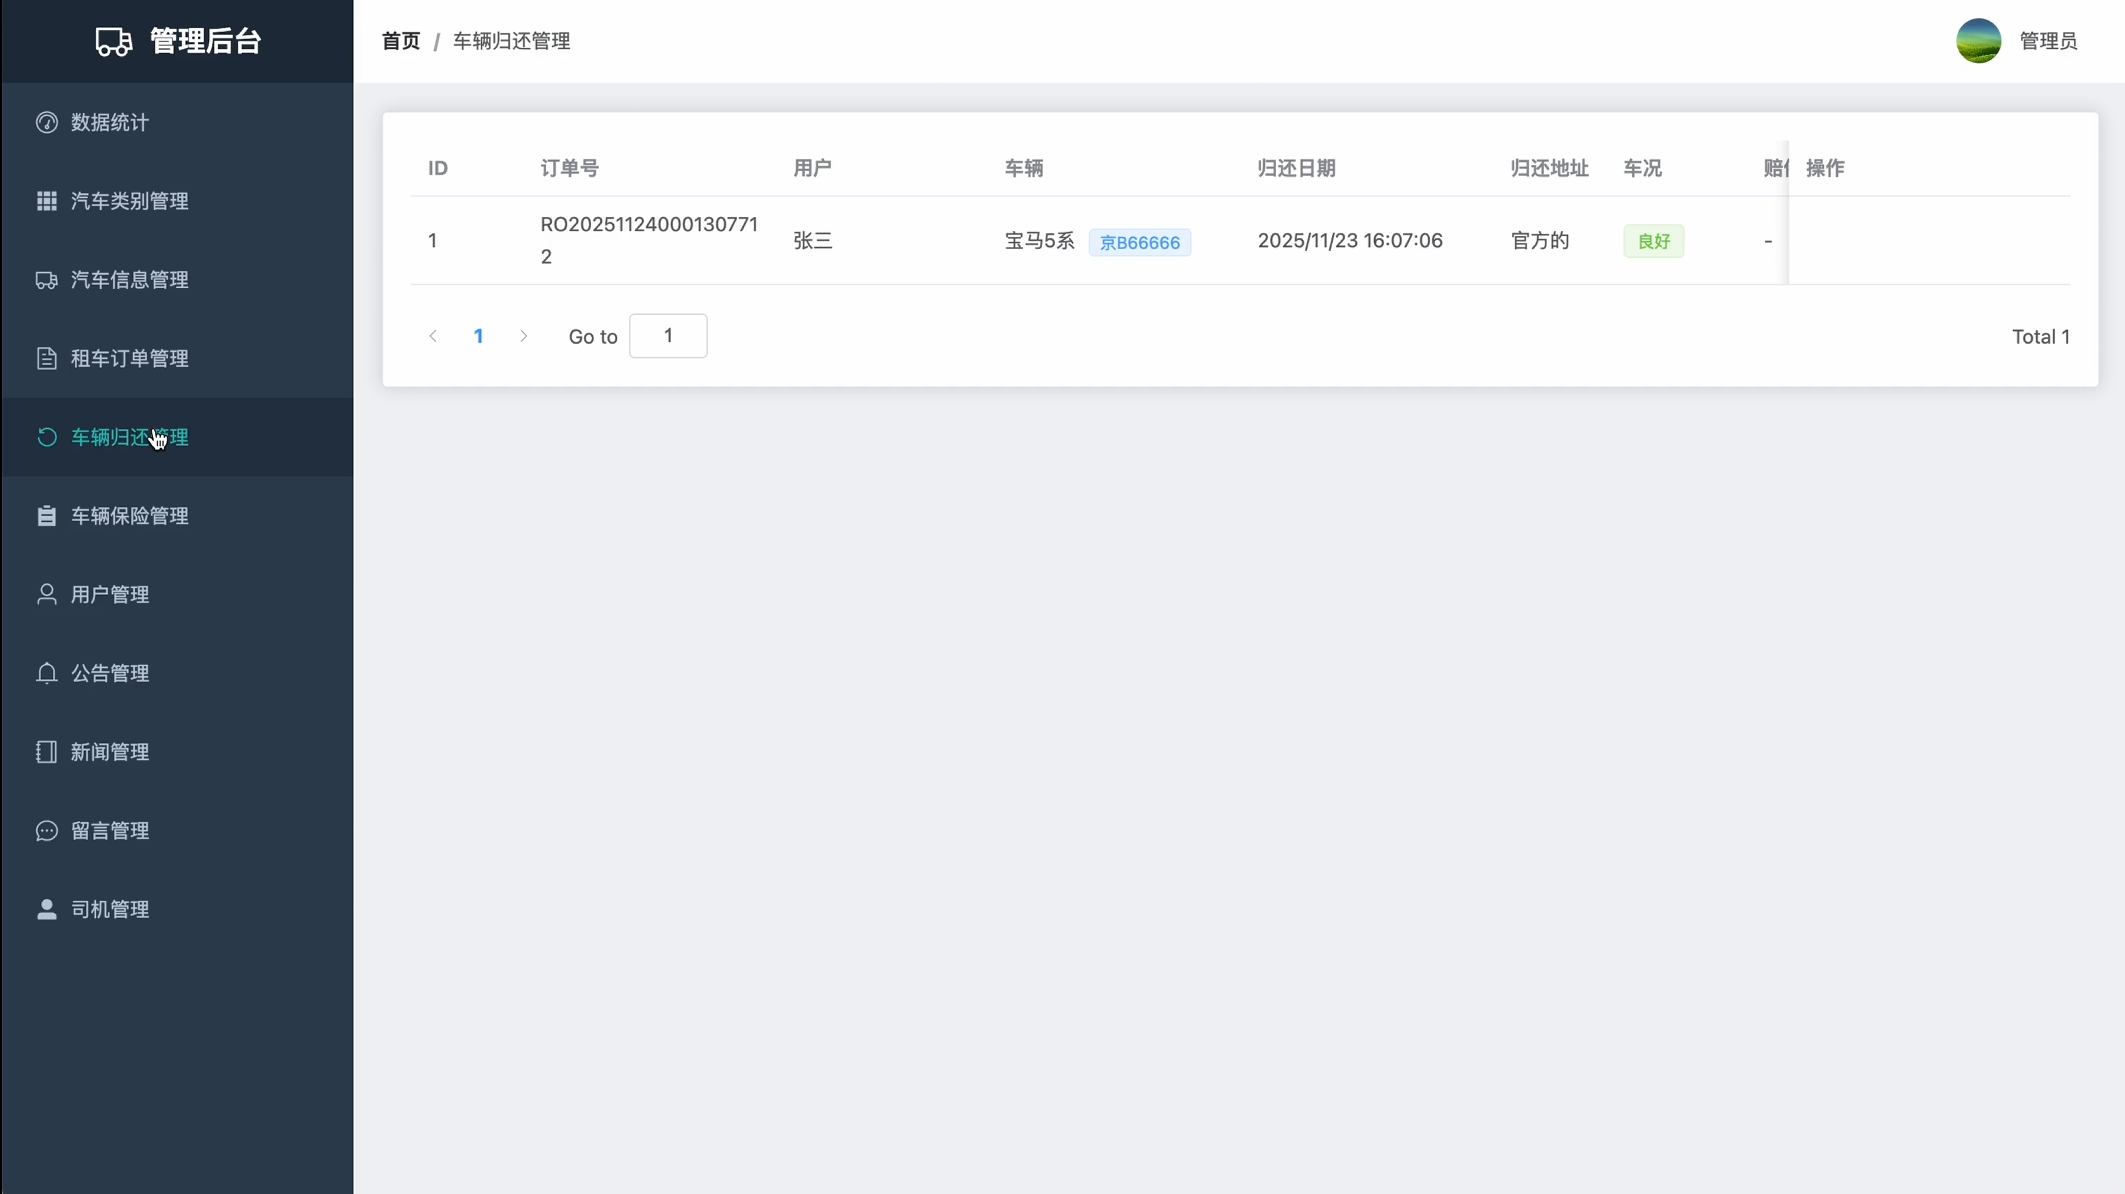2125x1194 pixels.
Task: Click the 首页 breadcrumb link
Action: 401,41
